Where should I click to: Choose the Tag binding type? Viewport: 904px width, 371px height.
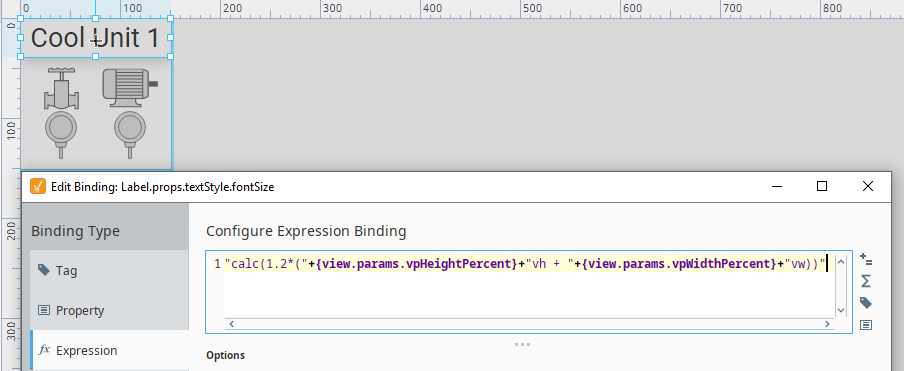(x=110, y=270)
